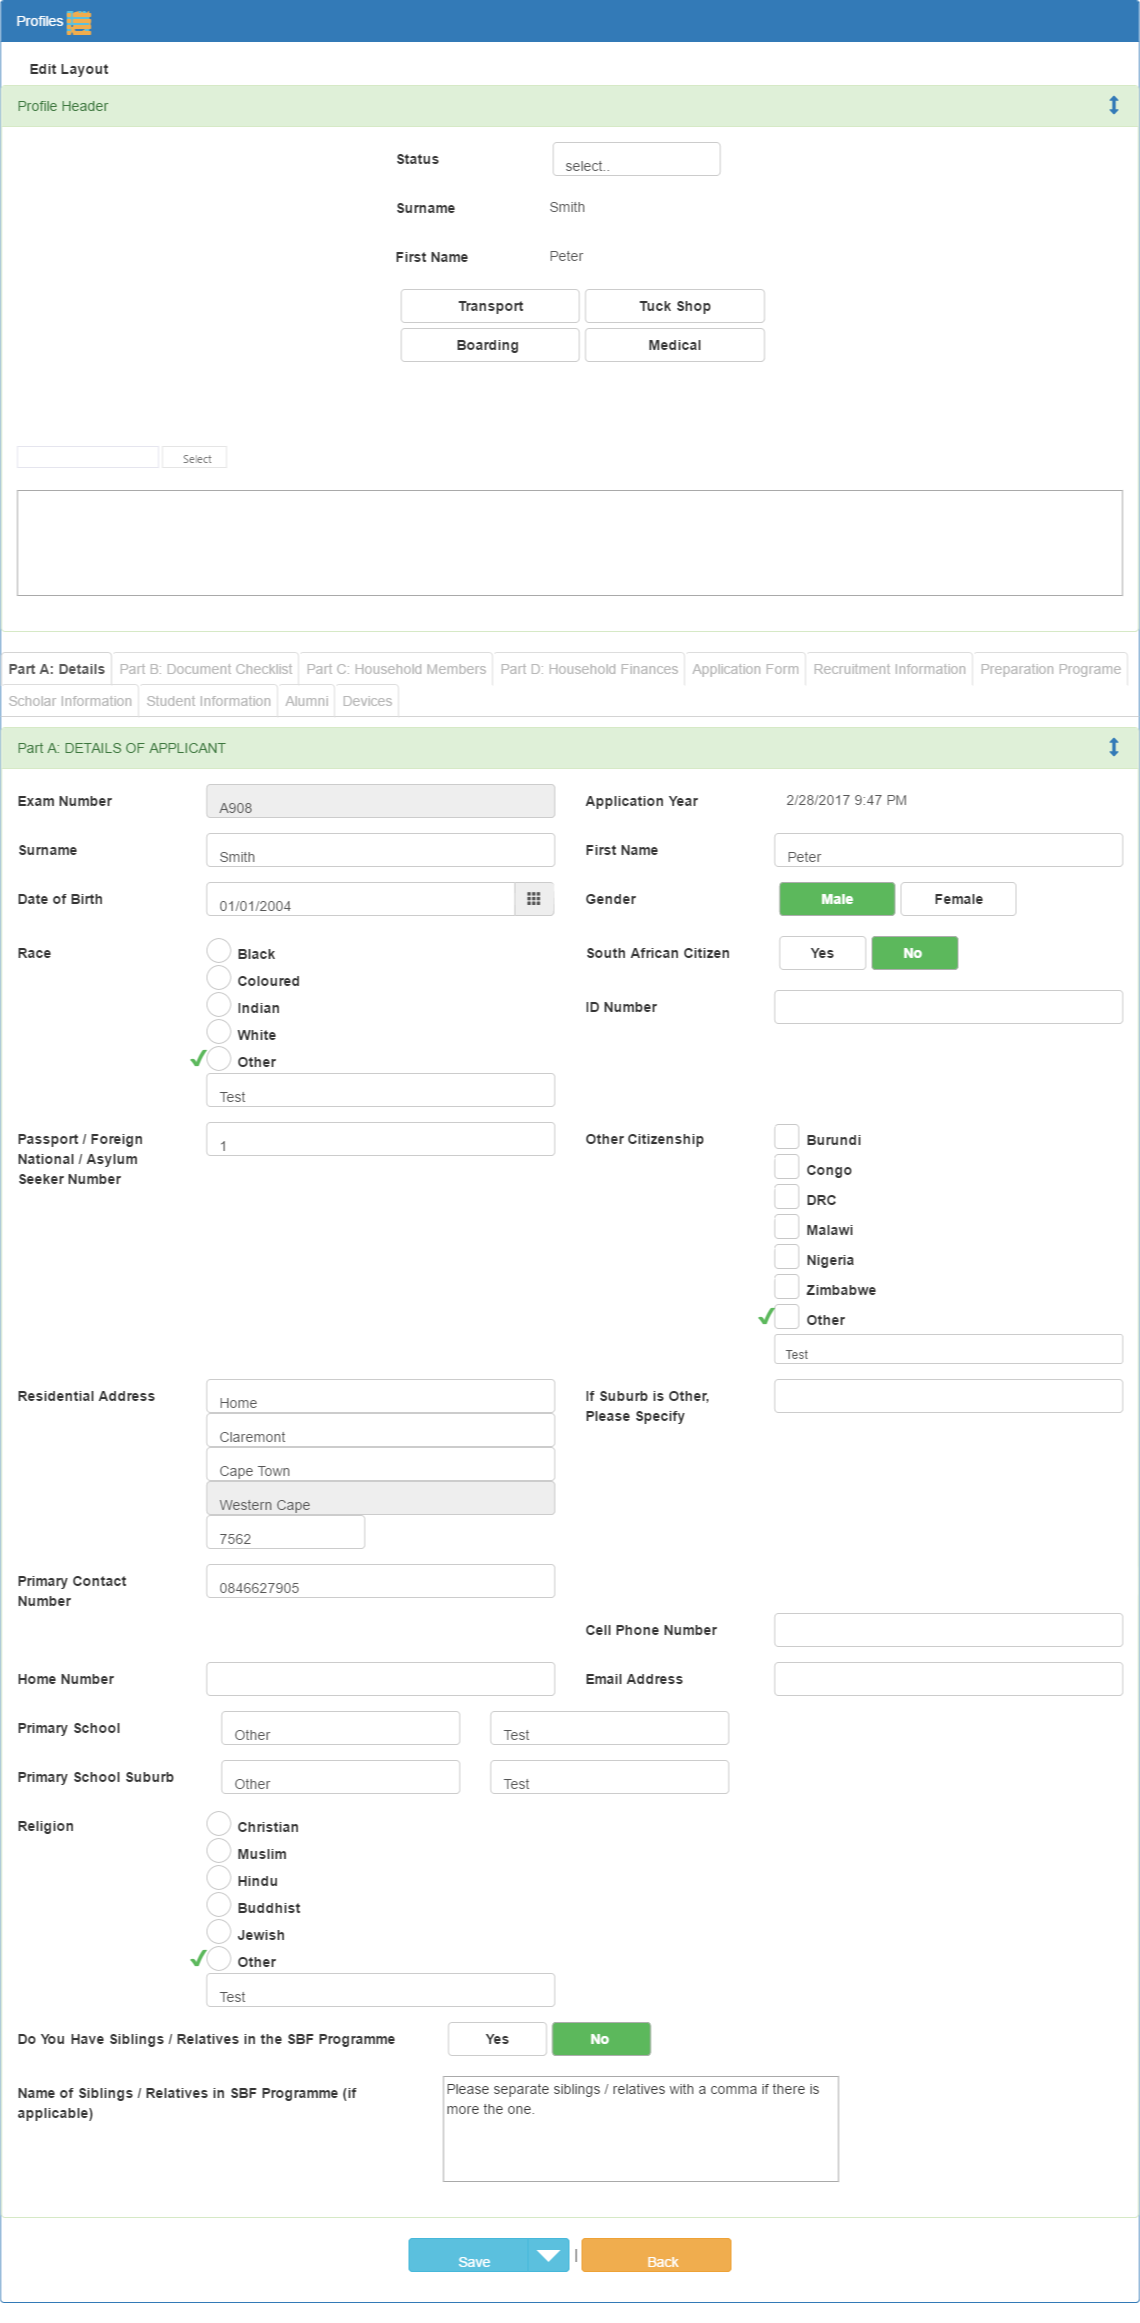
Task: Switch to Student Information tab
Action: [x=209, y=701]
